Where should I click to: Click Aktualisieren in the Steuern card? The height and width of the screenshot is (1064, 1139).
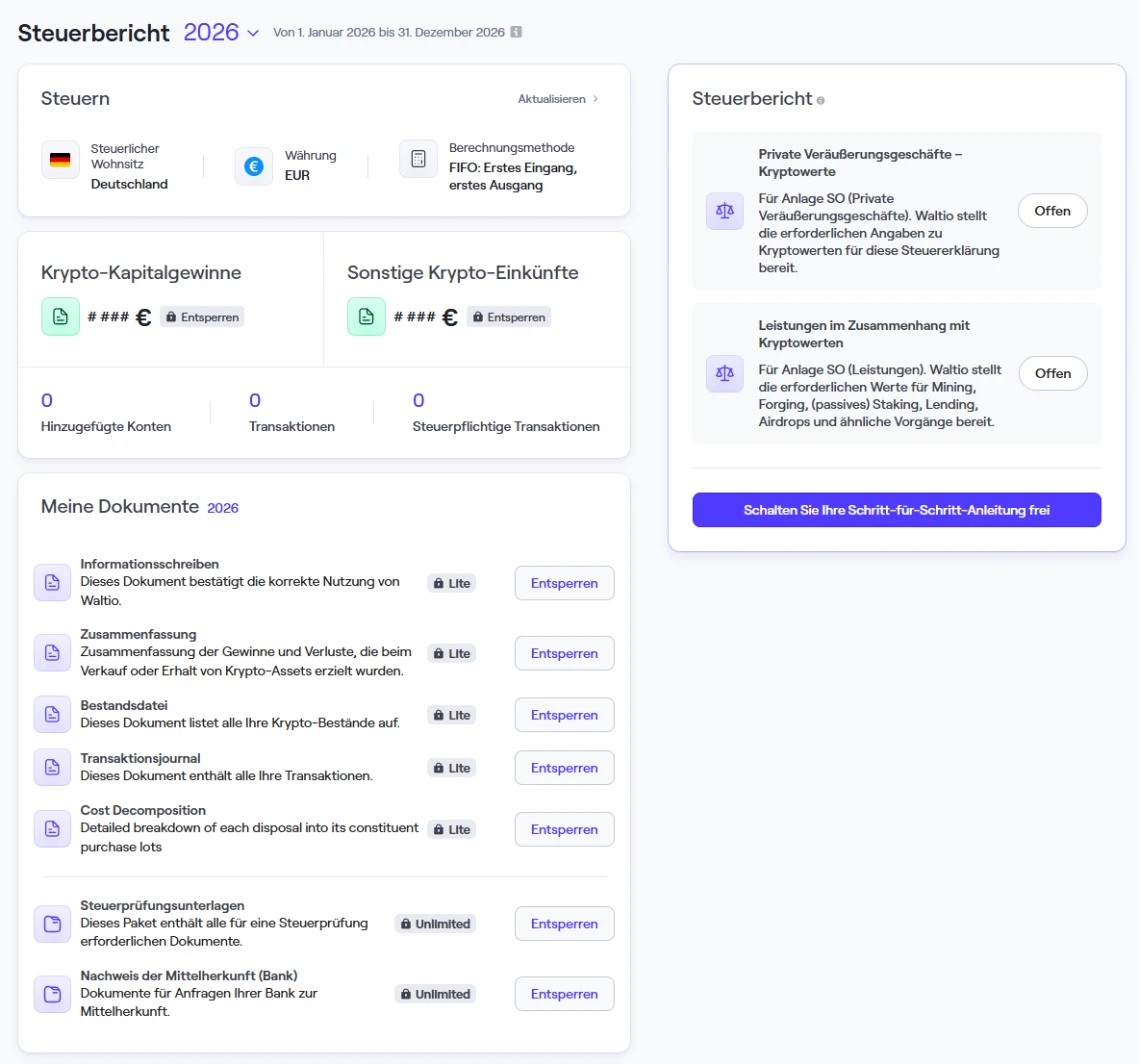(x=558, y=99)
